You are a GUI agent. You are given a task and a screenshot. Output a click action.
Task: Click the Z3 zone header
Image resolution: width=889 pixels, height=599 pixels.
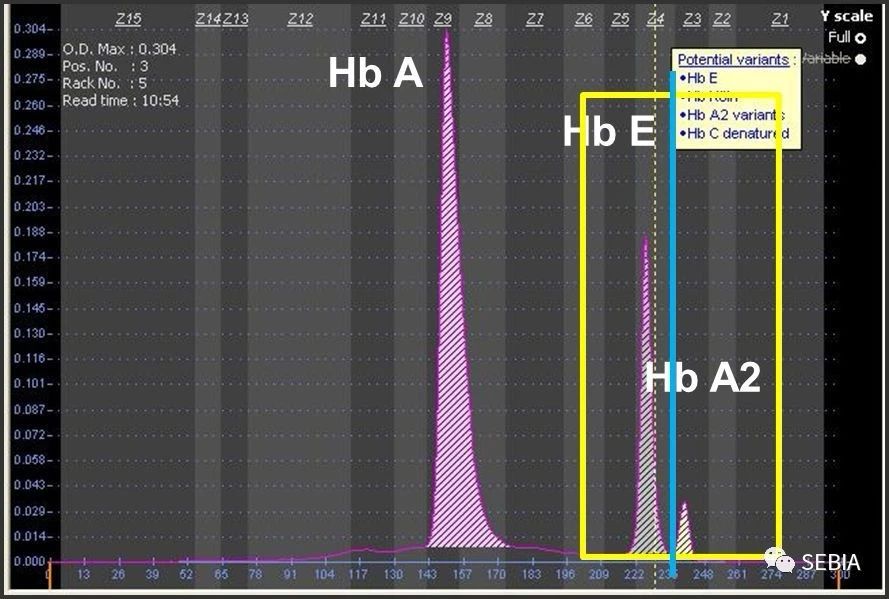click(x=692, y=19)
